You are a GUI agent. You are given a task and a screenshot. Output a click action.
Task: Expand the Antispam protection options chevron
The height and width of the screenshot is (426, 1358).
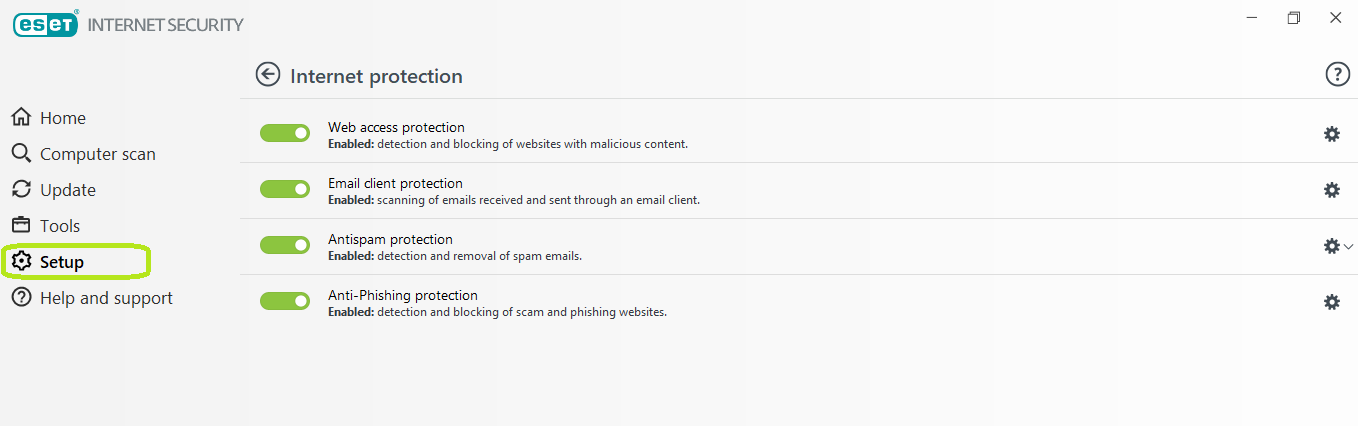pos(1348,246)
